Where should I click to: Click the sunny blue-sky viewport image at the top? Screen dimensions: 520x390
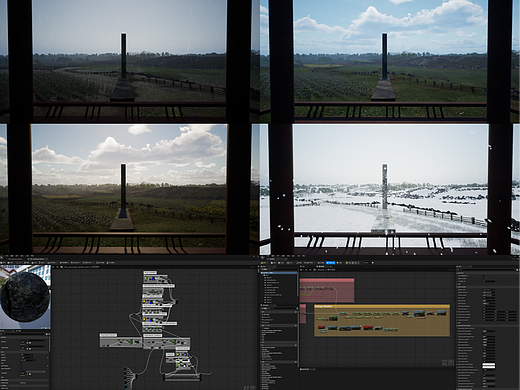[390, 61]
